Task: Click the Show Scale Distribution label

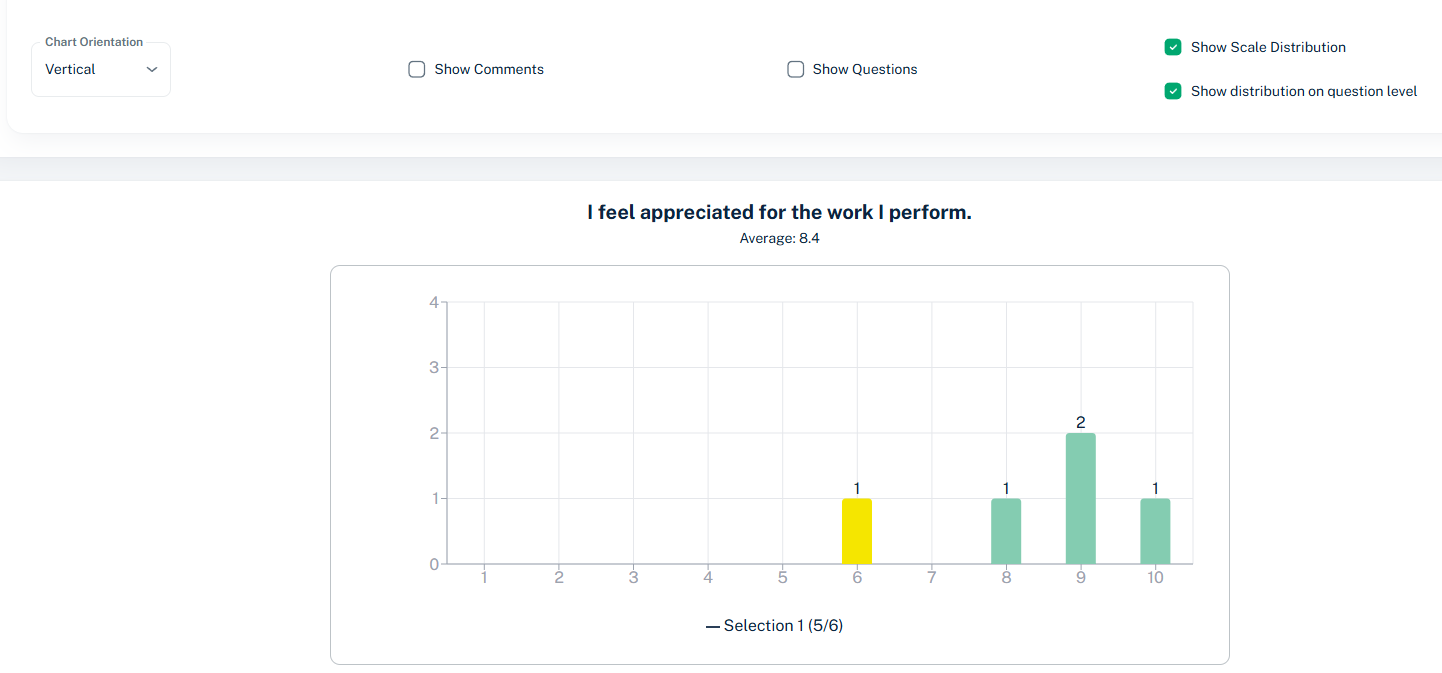Action: [1268, 47]
